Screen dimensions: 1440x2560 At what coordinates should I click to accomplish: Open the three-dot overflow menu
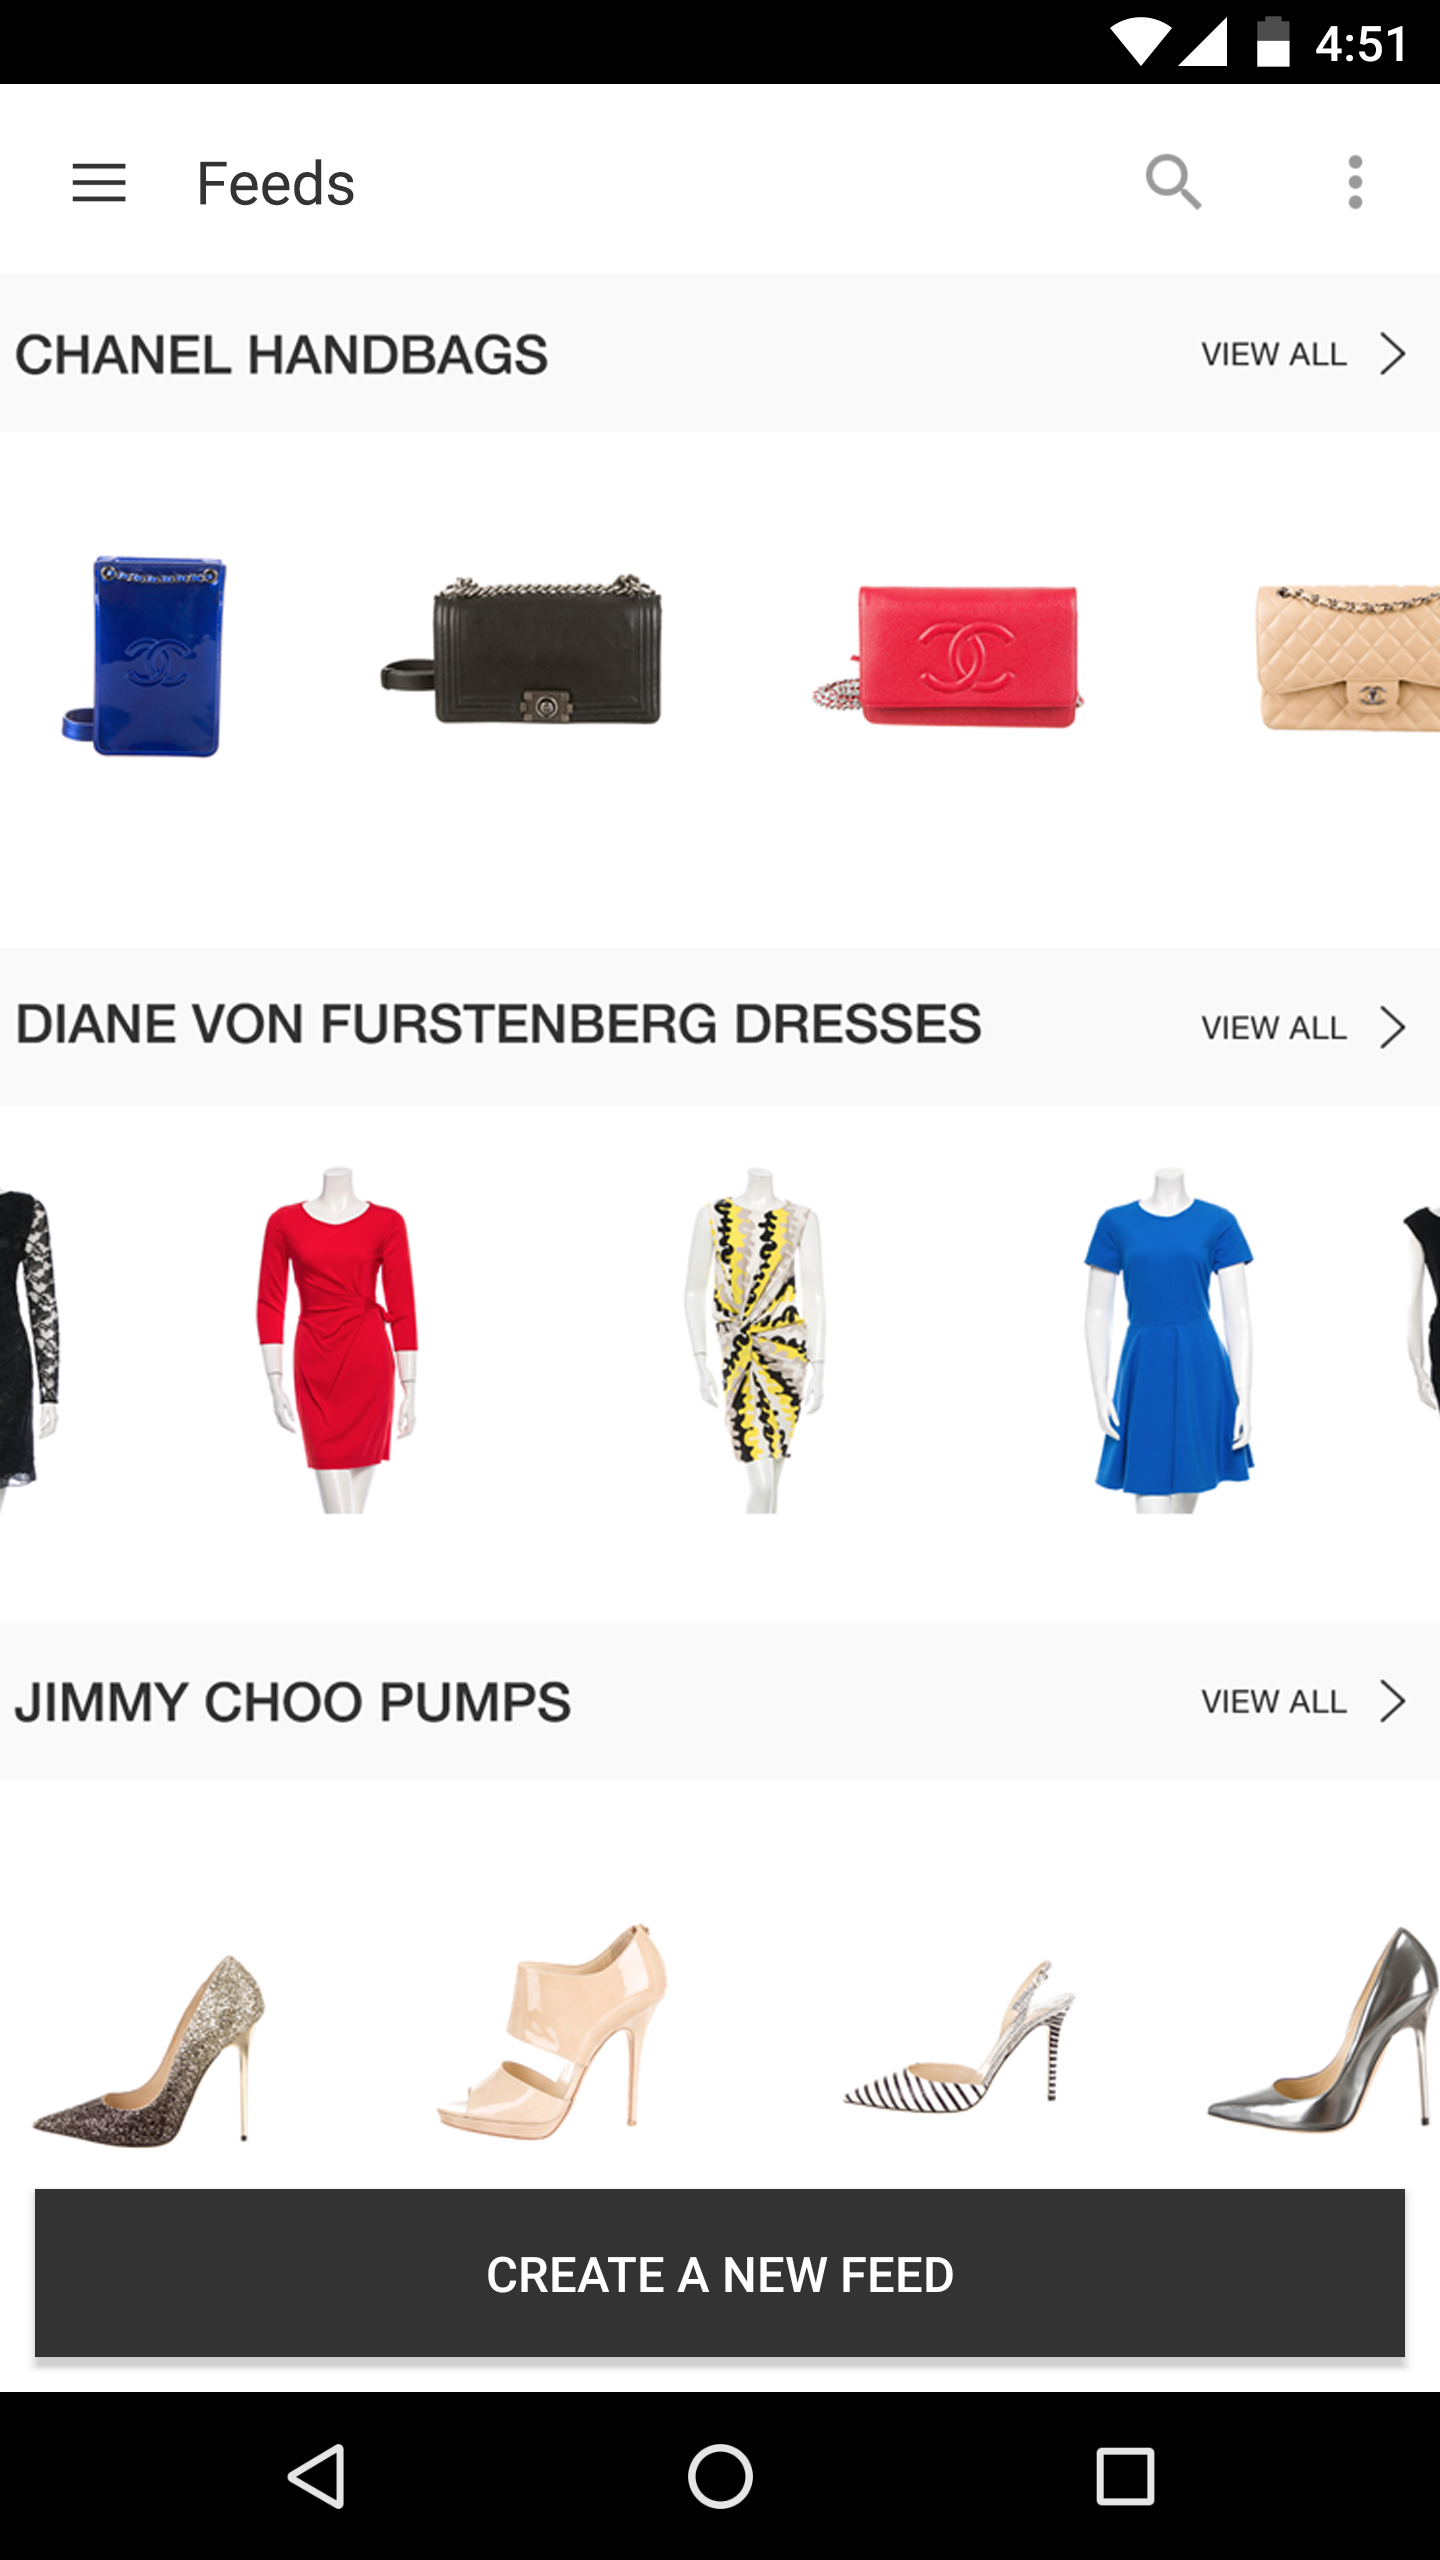pos(1355,183)
